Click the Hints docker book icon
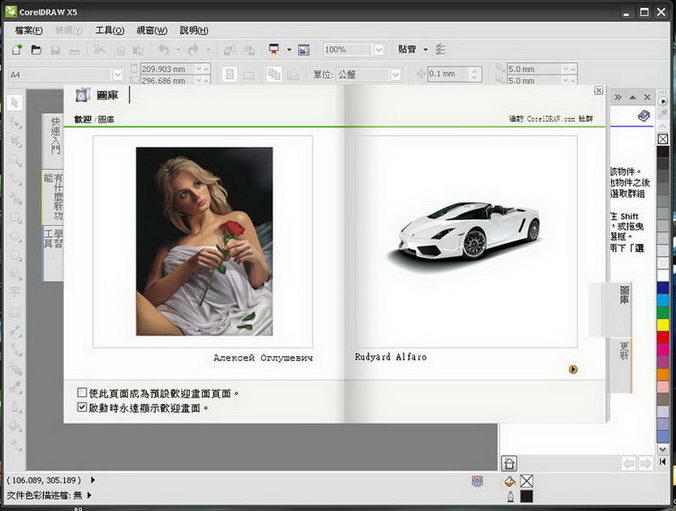 coord(643,116)
